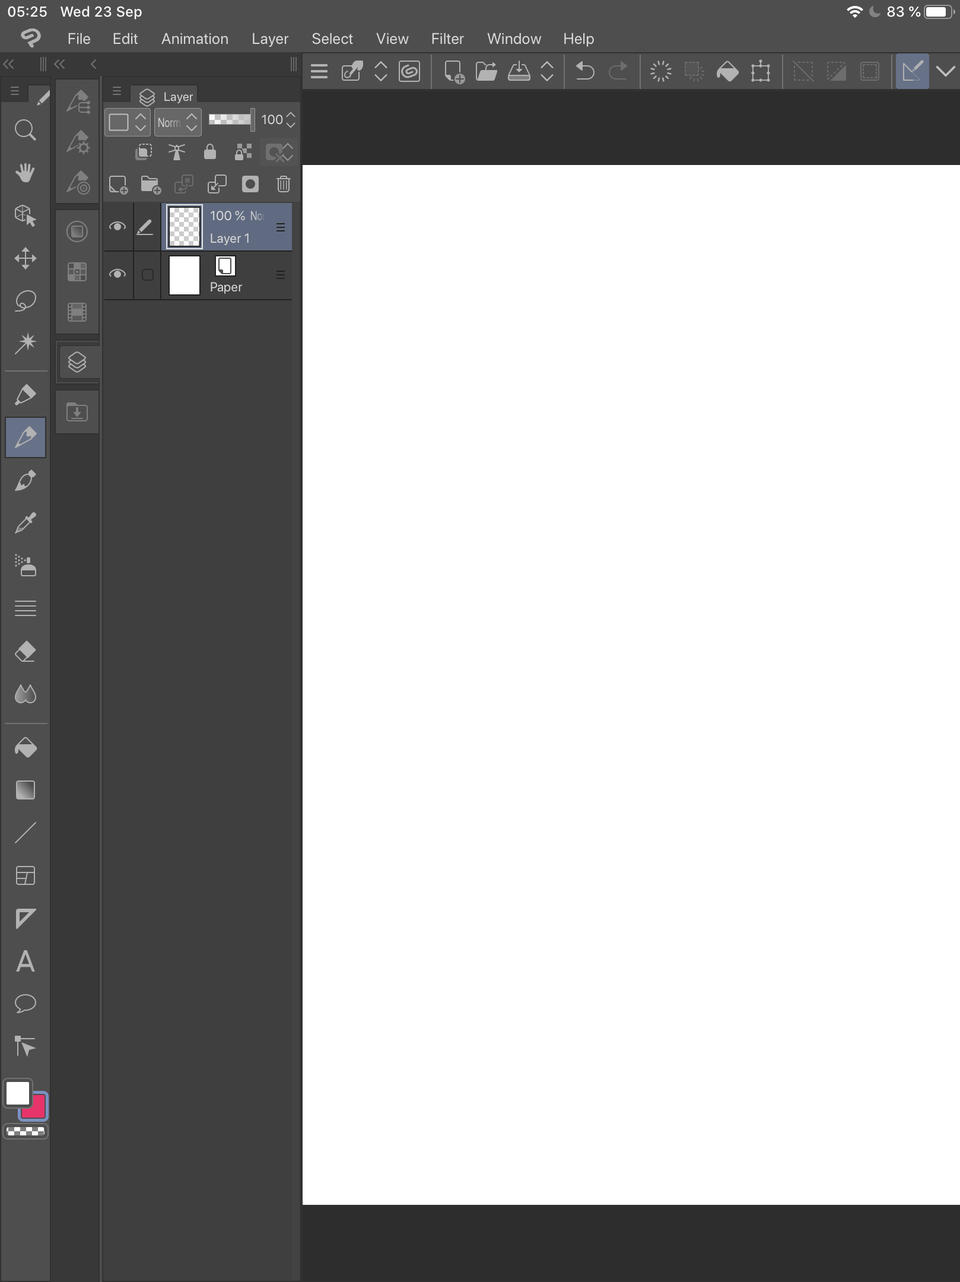
Task: Select the Balloon tool
Action: (x=26, y=1004)
